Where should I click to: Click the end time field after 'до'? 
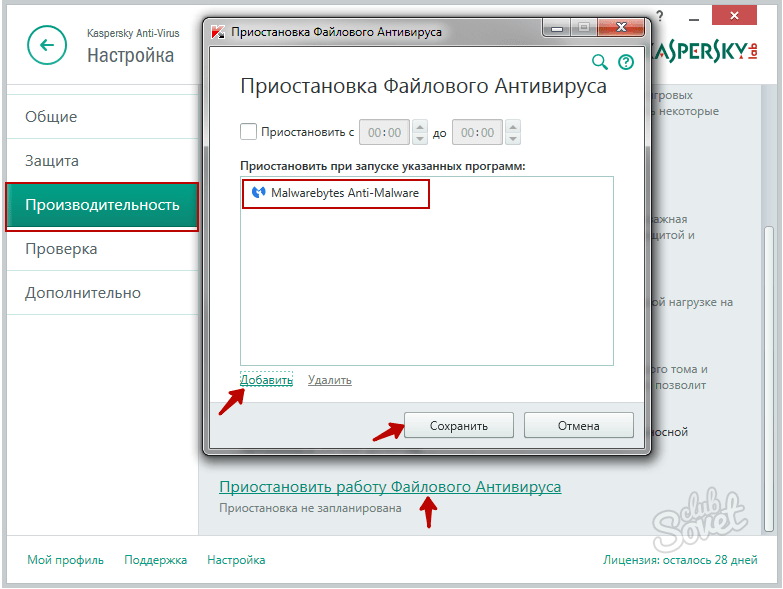(477, 132)
